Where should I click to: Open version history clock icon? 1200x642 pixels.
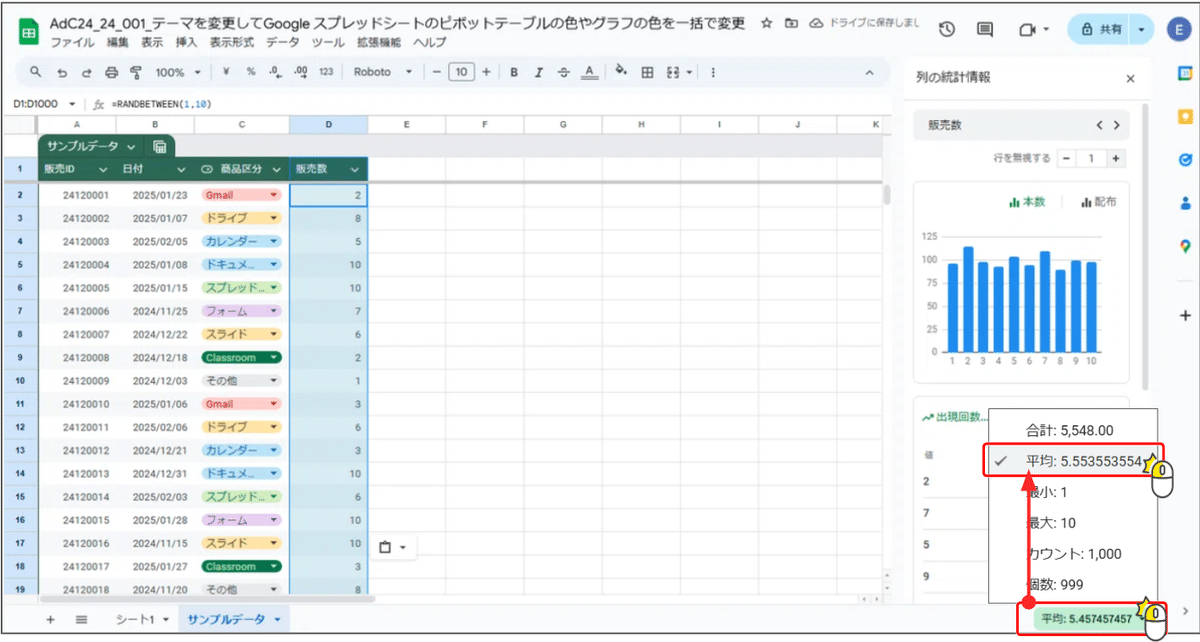[947, 30]
